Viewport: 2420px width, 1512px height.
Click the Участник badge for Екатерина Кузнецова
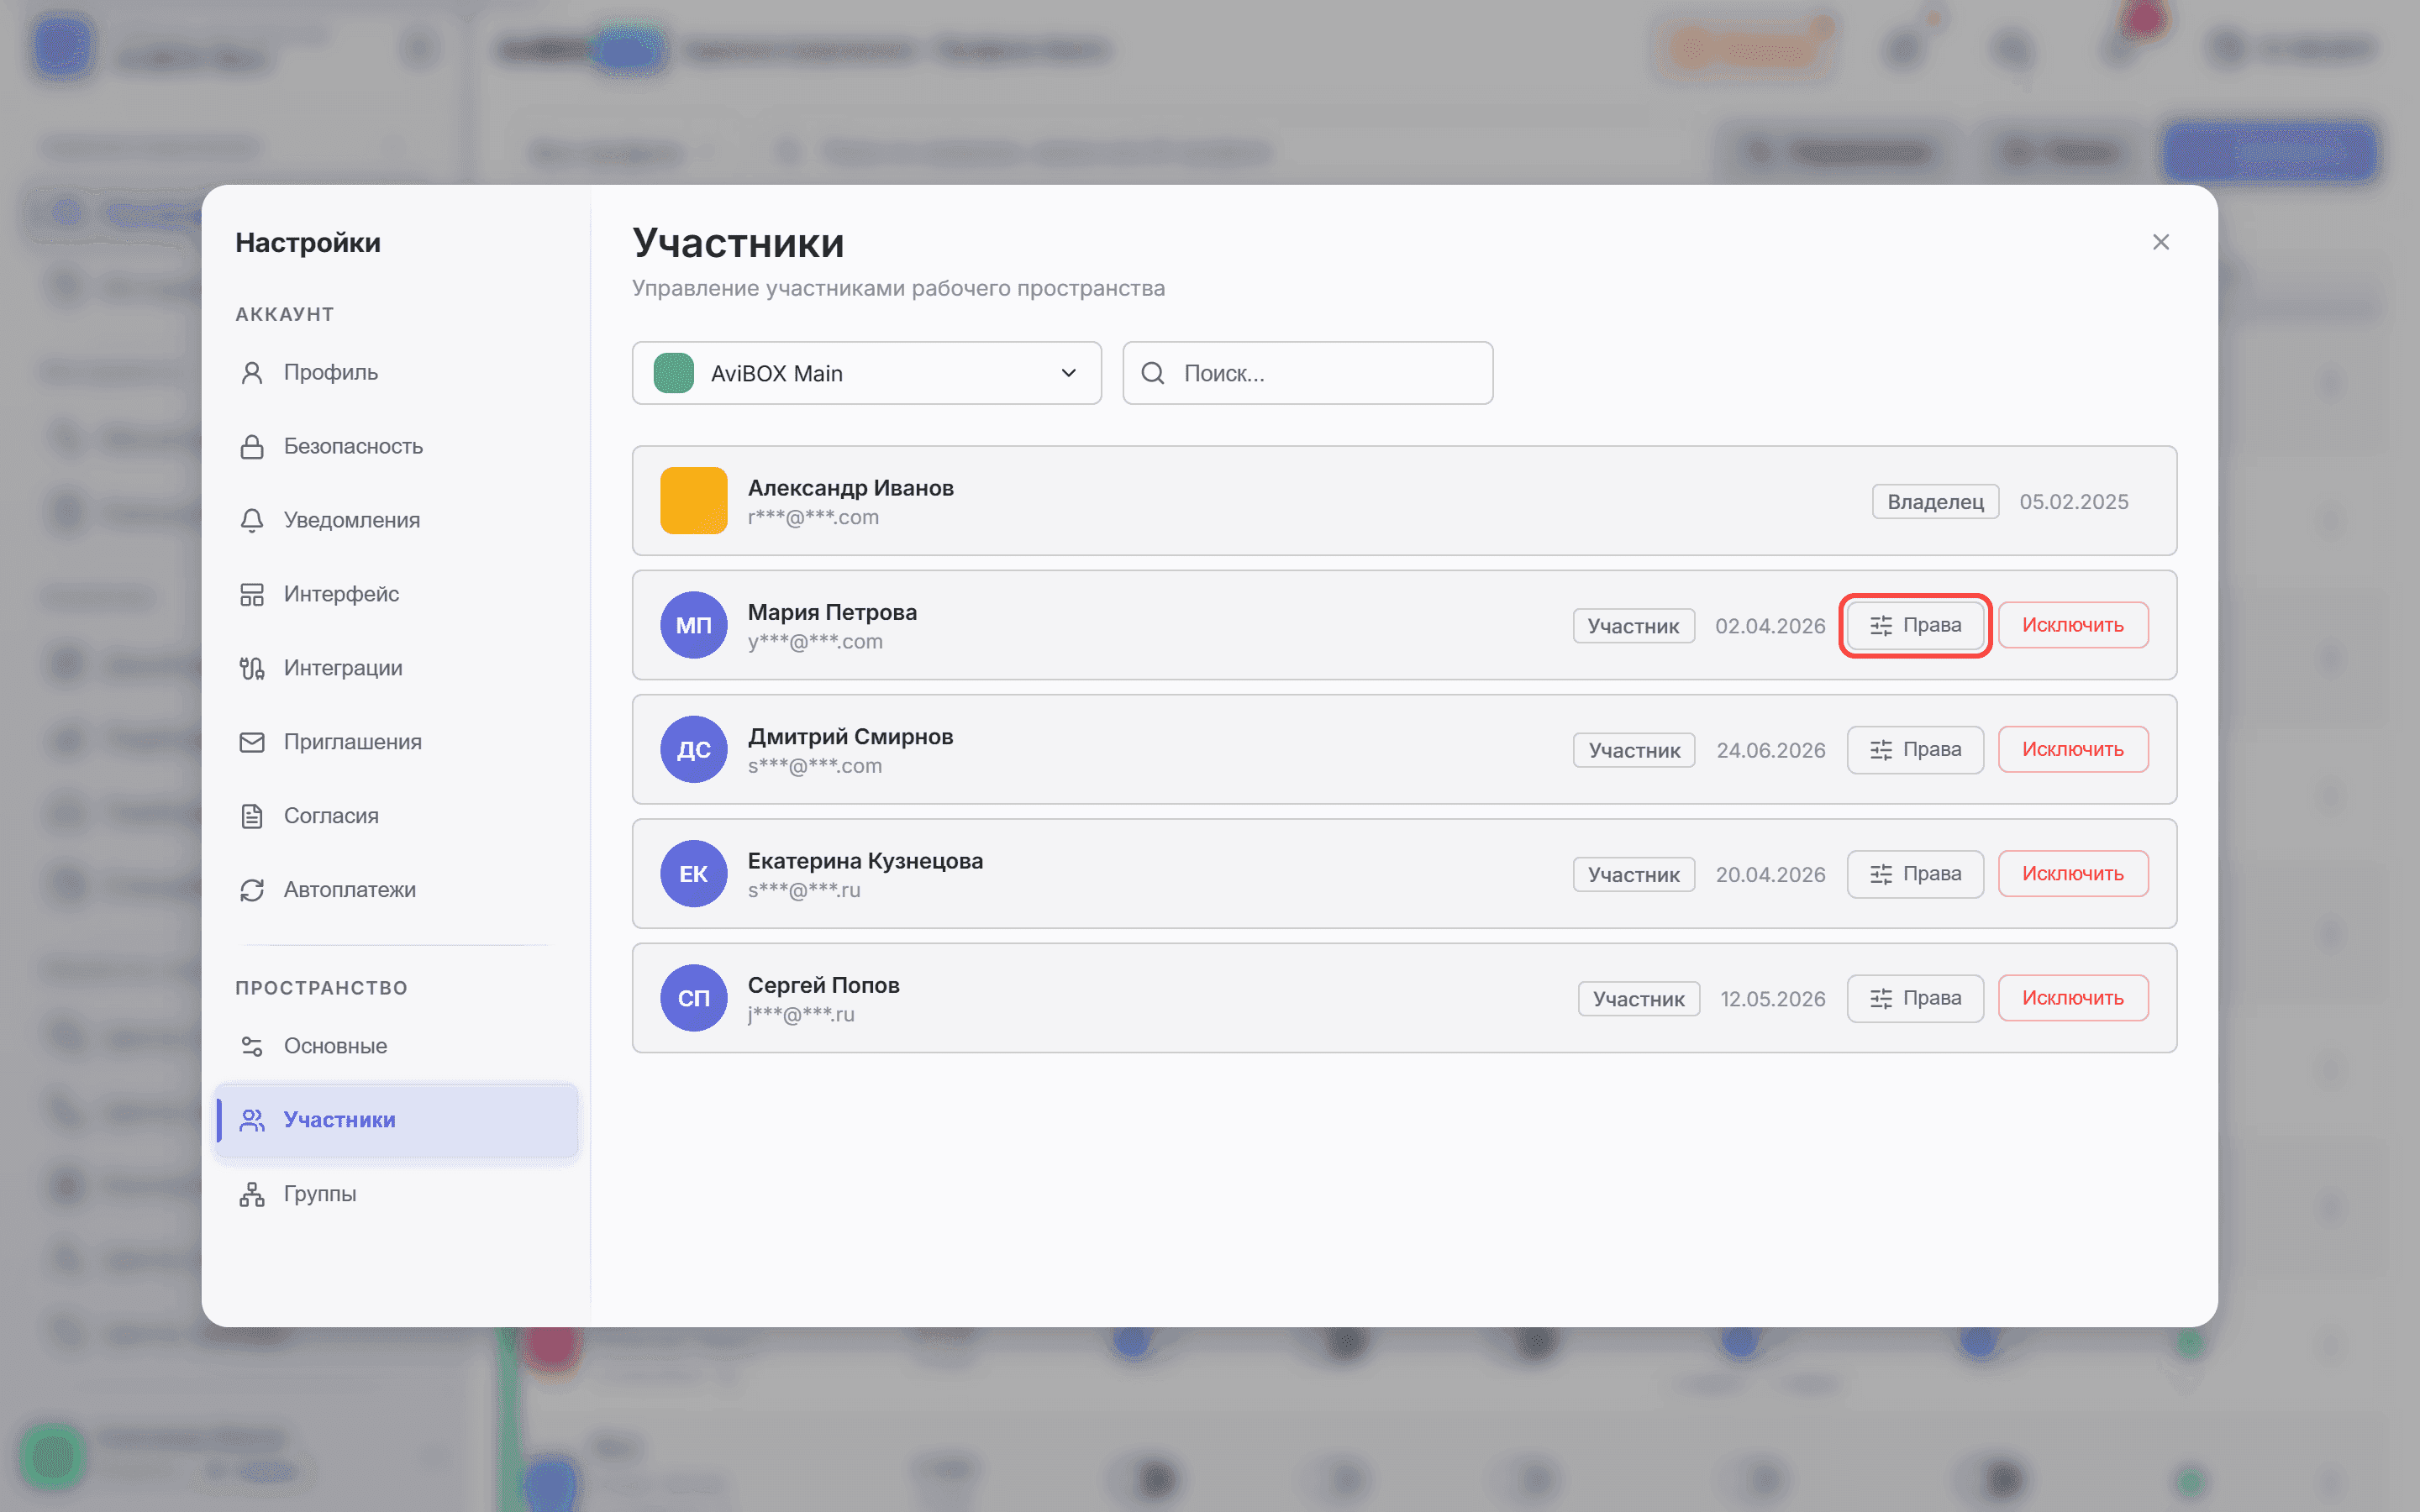(1634, 875)
